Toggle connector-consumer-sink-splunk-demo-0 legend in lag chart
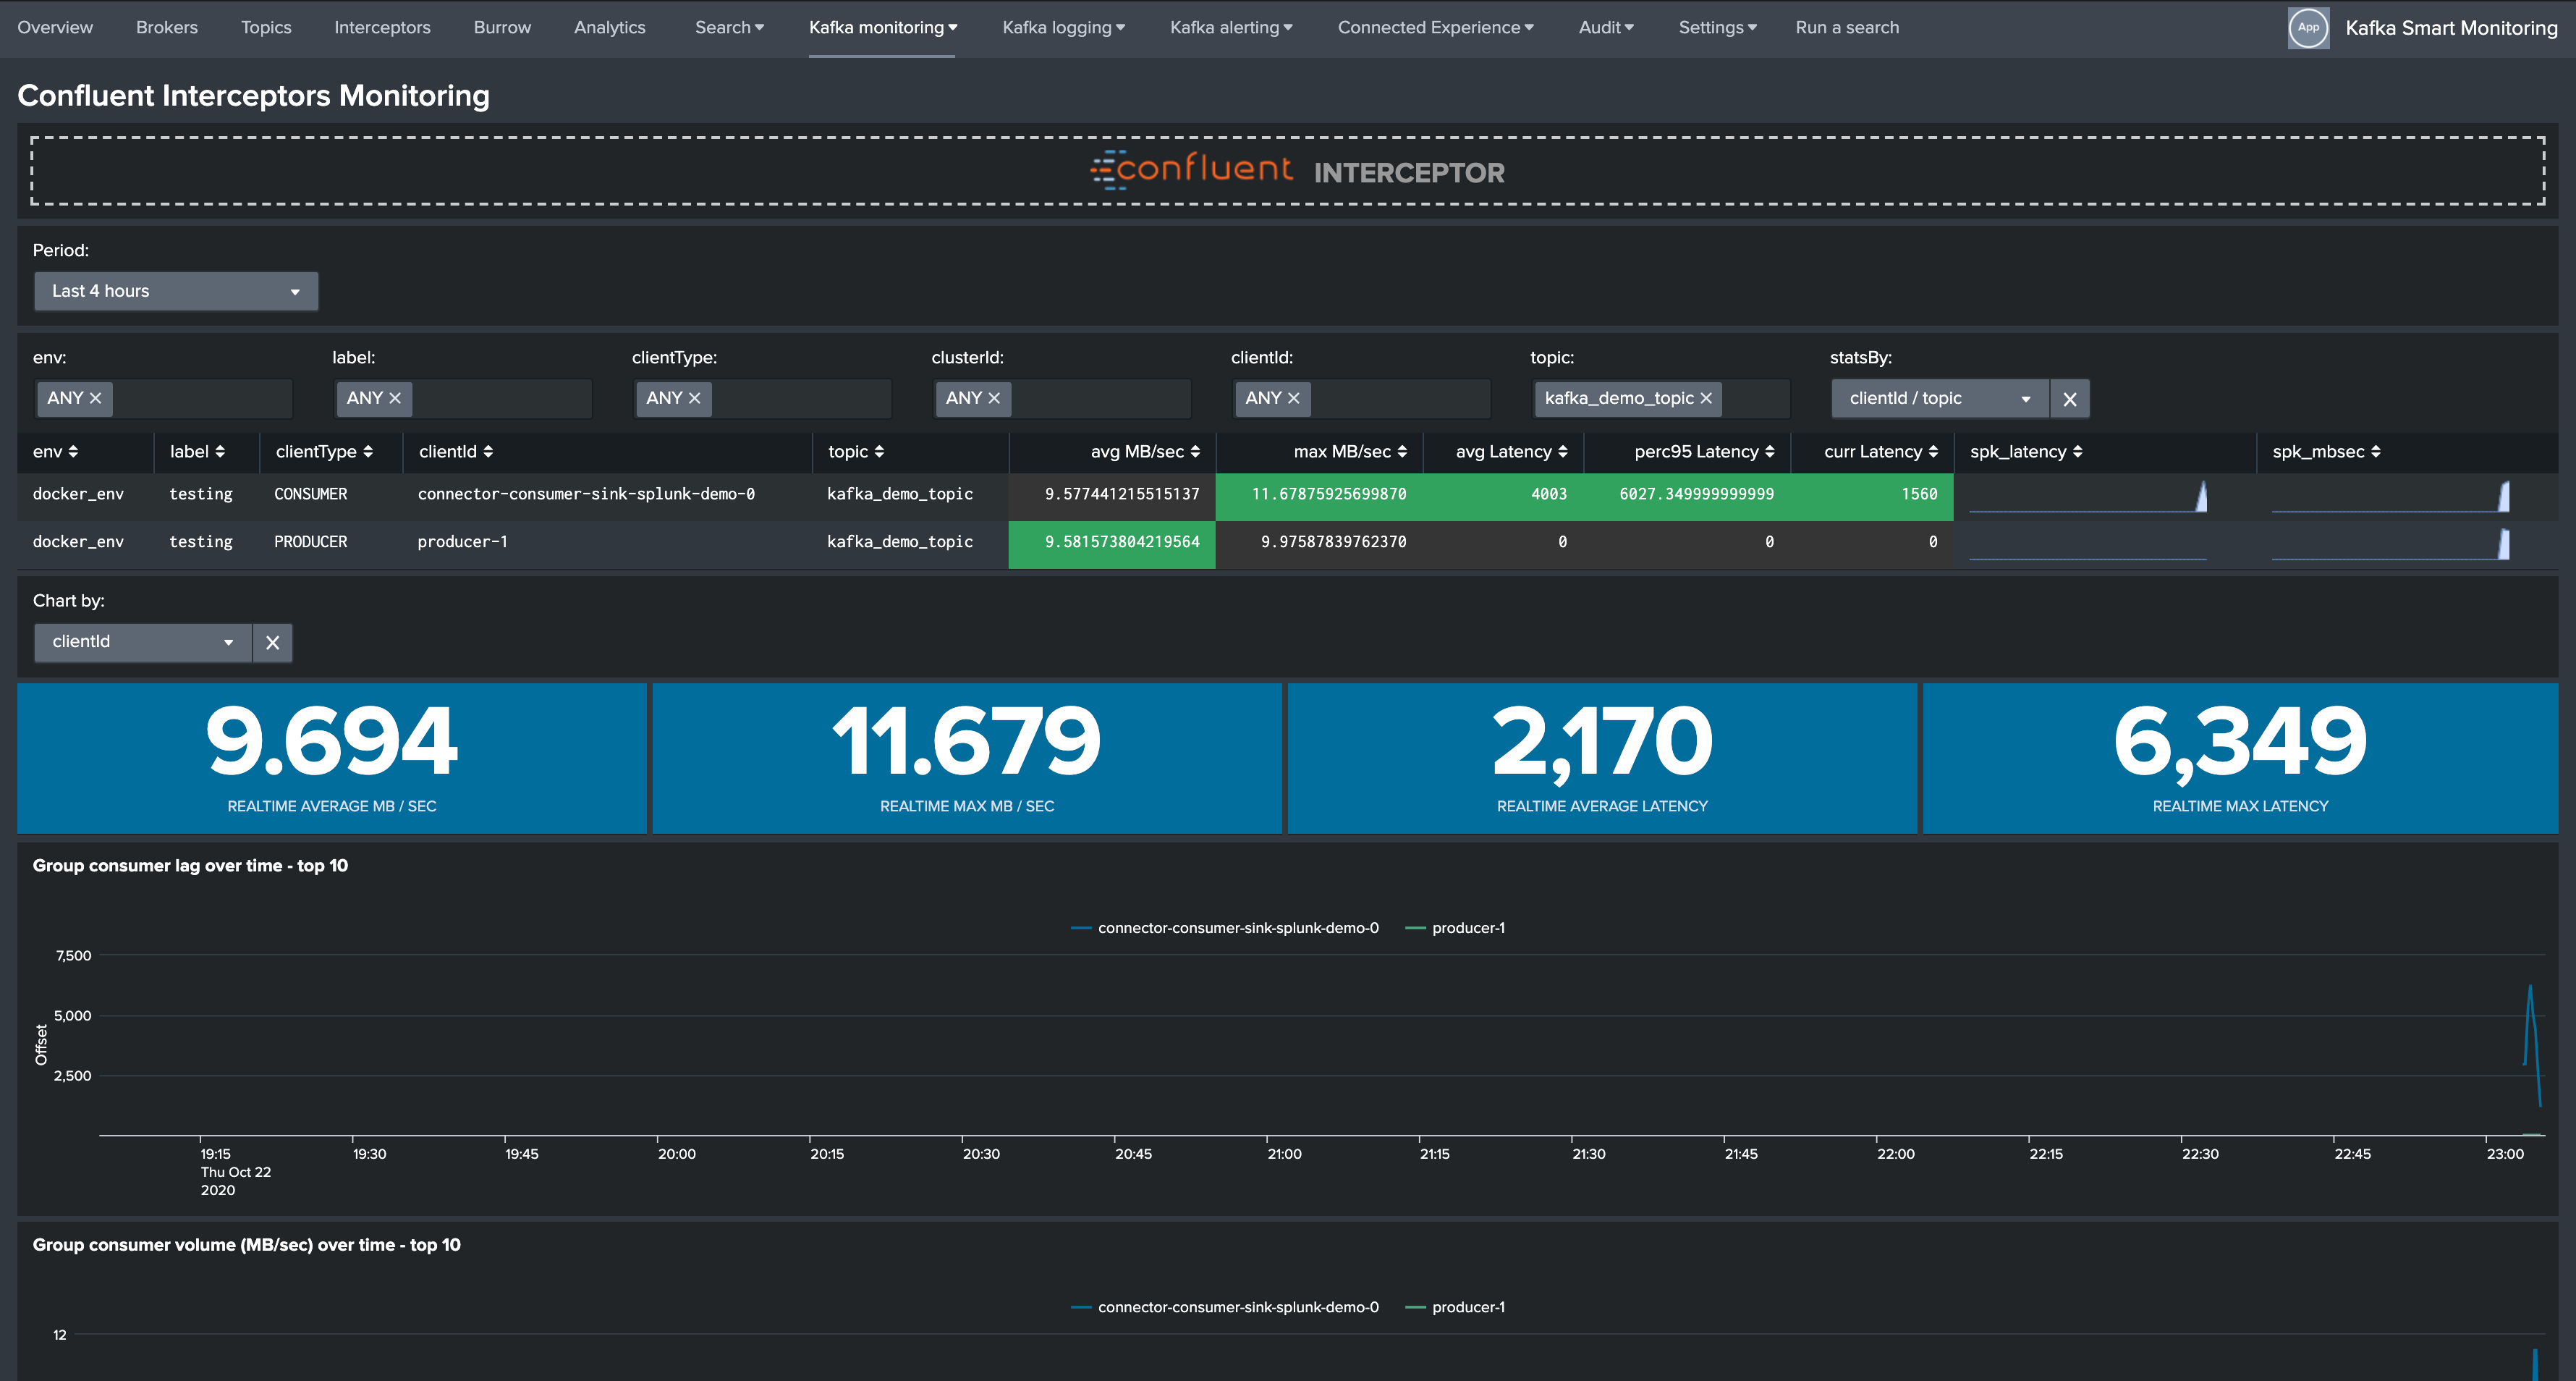This screenshot has height=1381, width=2576. (x=1225, y=928)
